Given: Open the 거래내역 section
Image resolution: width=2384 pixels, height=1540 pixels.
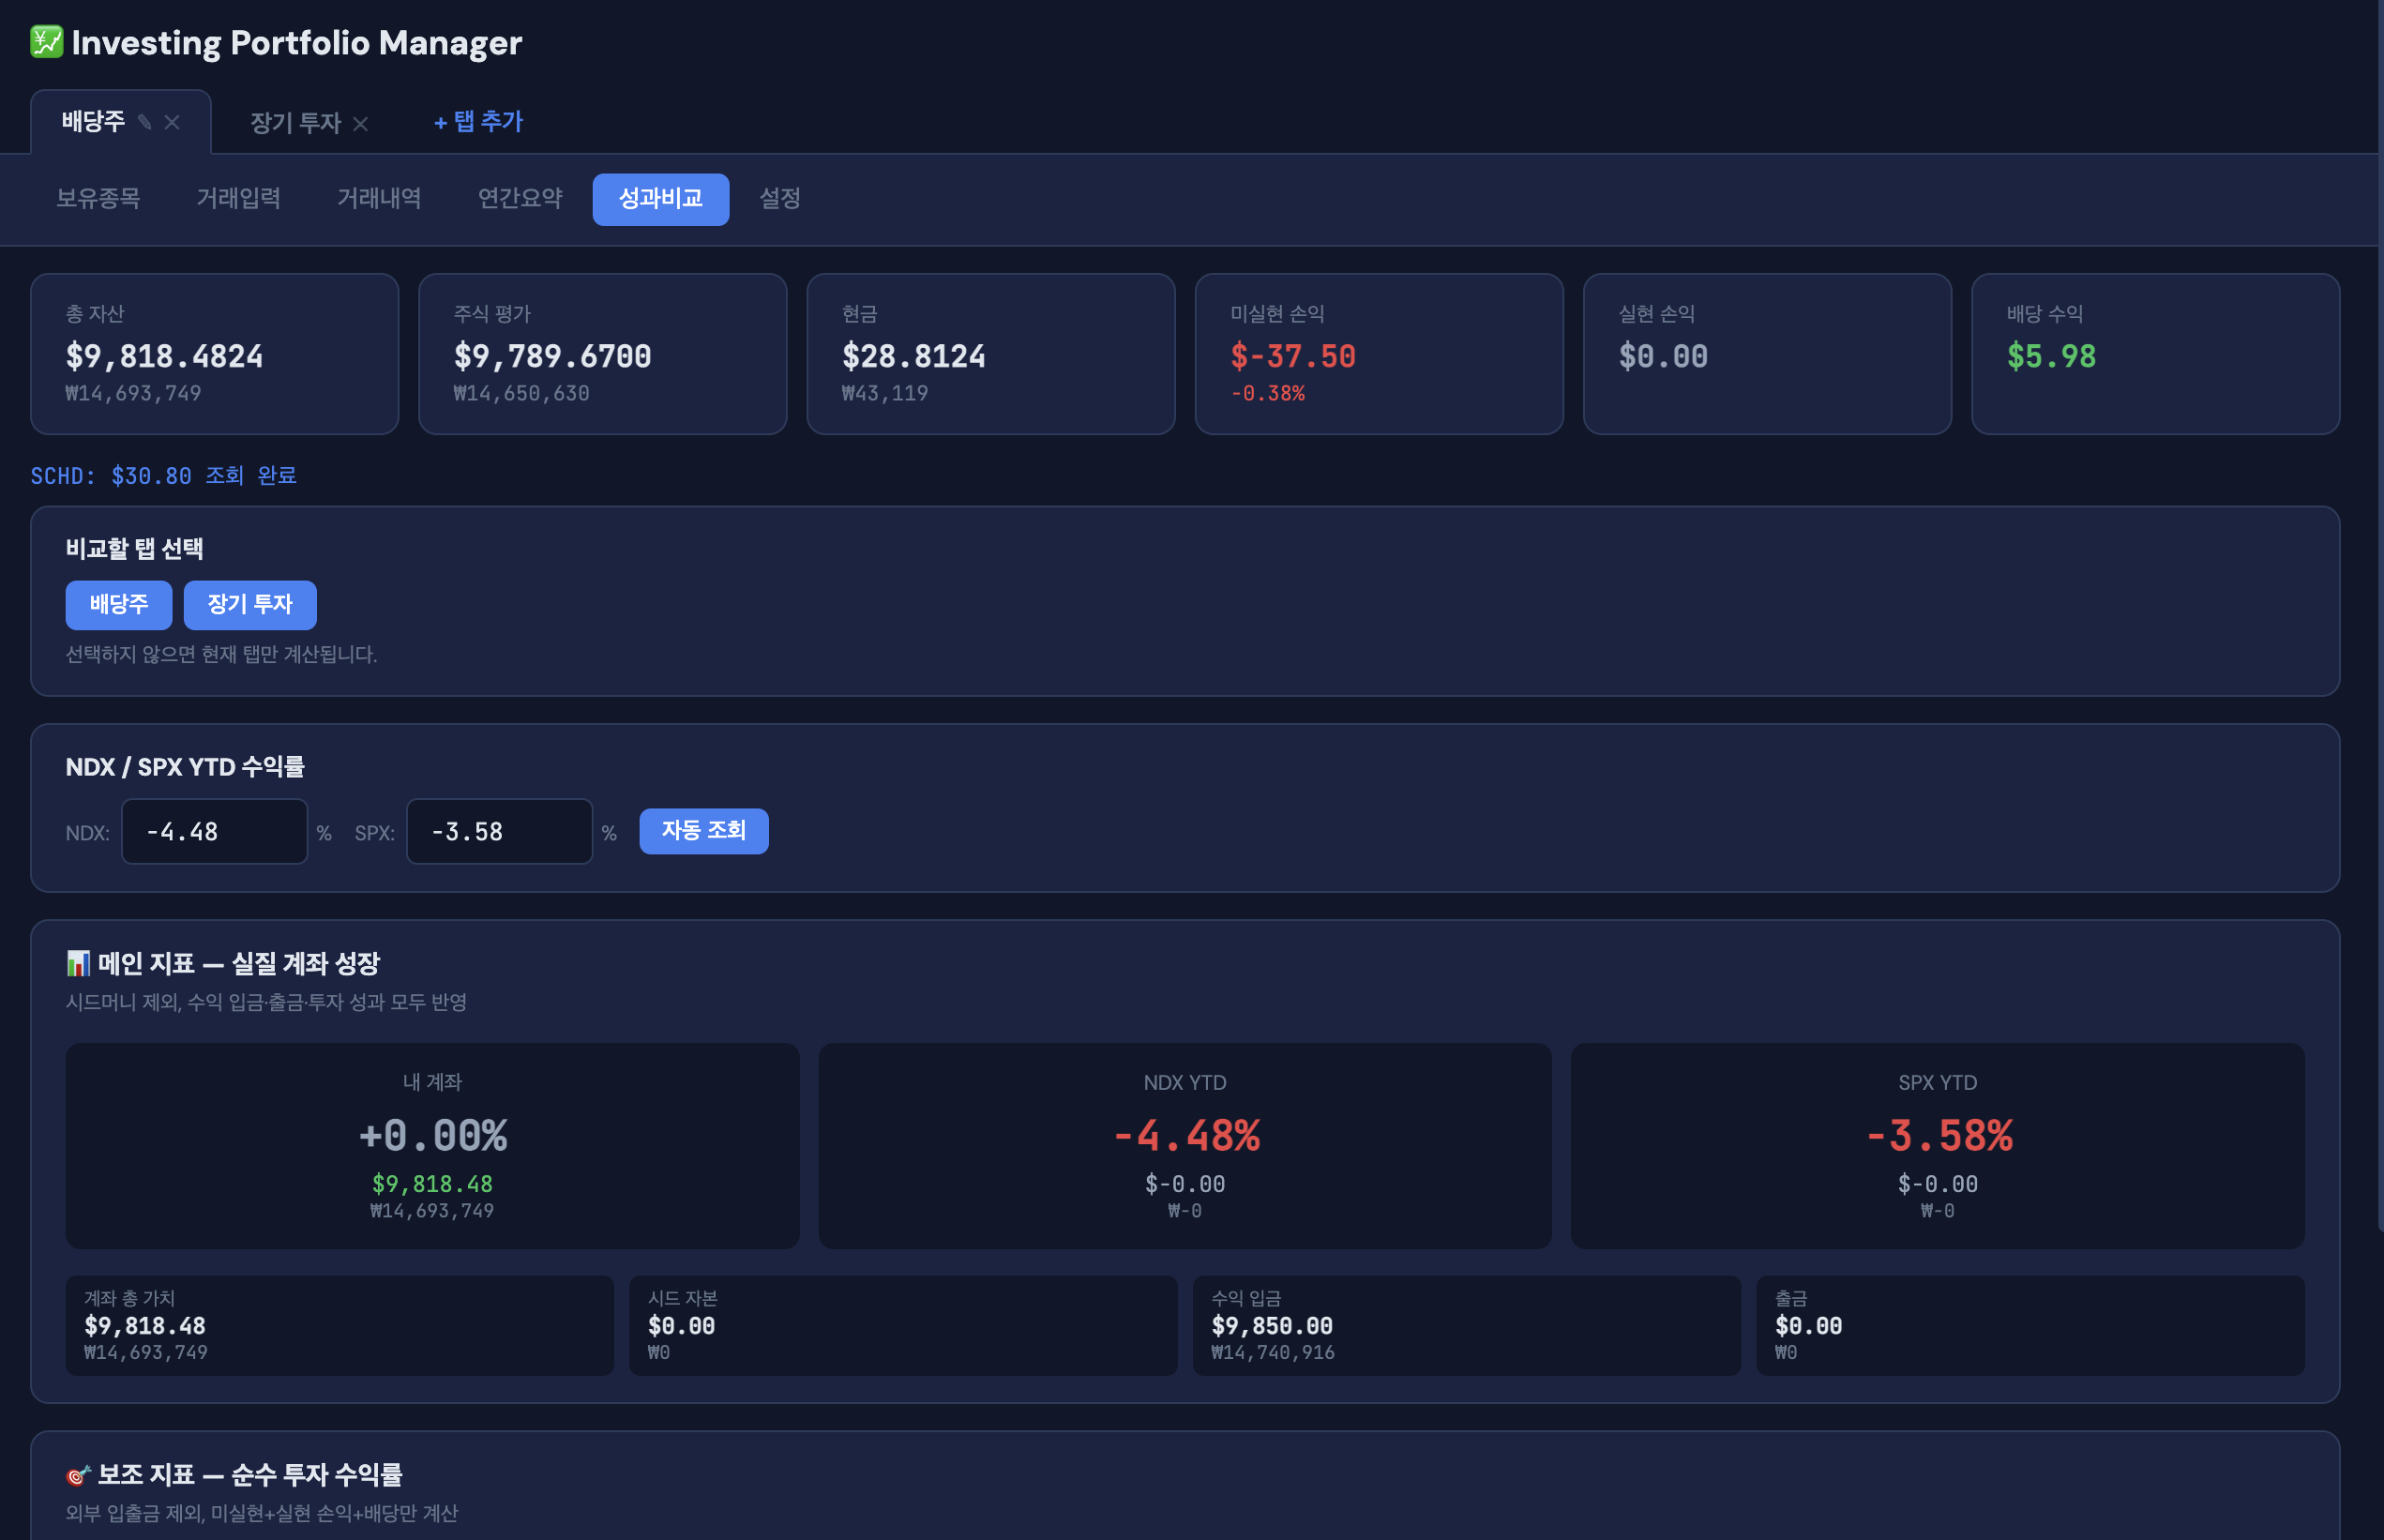Looking at the screenshot, I should point(379,198).
